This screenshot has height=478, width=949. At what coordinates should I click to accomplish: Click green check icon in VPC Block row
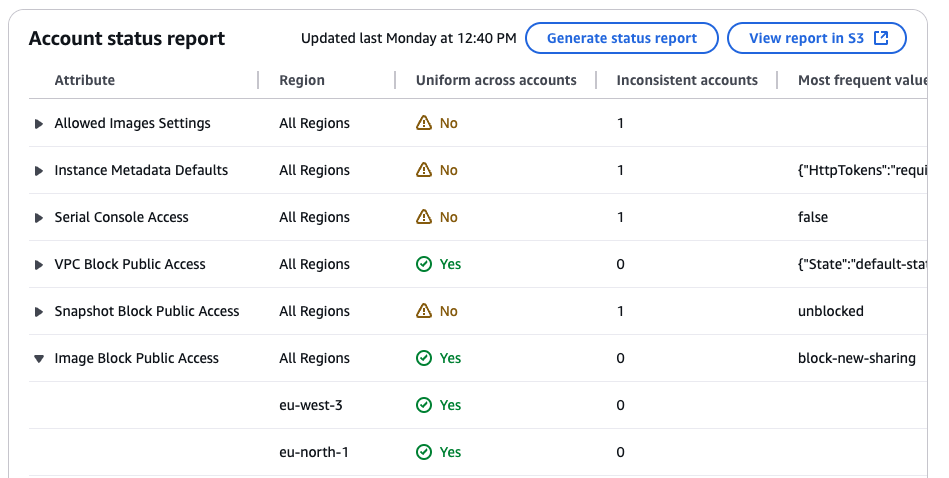[424, 264]
